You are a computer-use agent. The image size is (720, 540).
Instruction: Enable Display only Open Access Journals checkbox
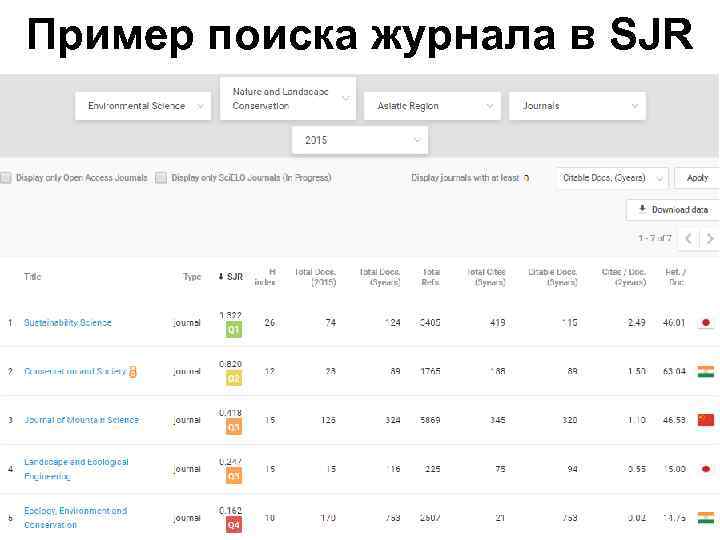pyautogui.click(x=6, y=178)
